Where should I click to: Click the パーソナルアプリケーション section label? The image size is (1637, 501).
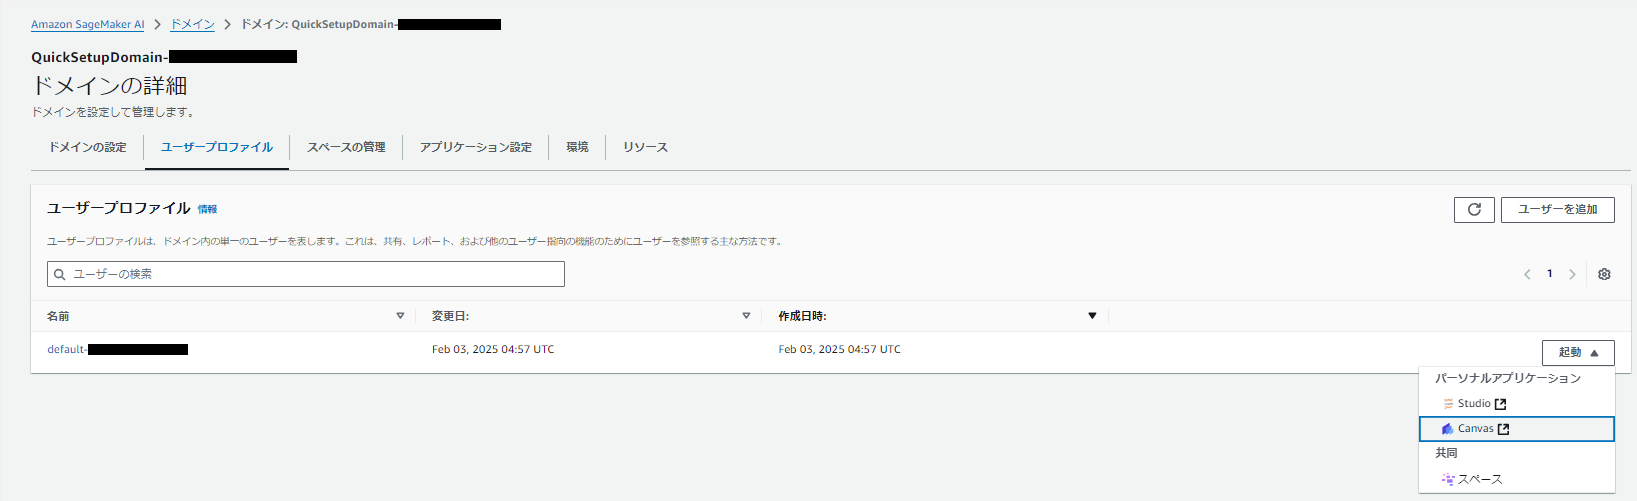[x=1508, y=379]
